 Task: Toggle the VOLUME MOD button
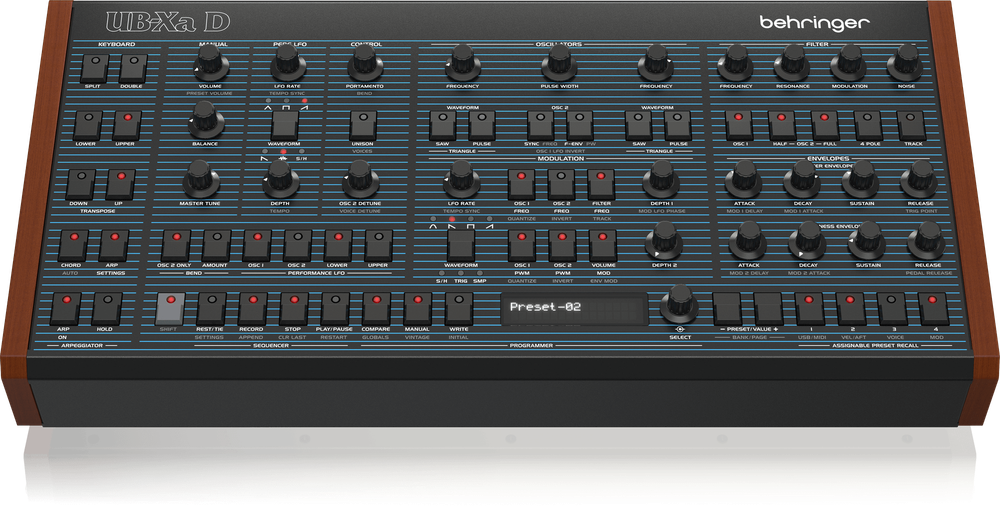(x=603, y=246)
